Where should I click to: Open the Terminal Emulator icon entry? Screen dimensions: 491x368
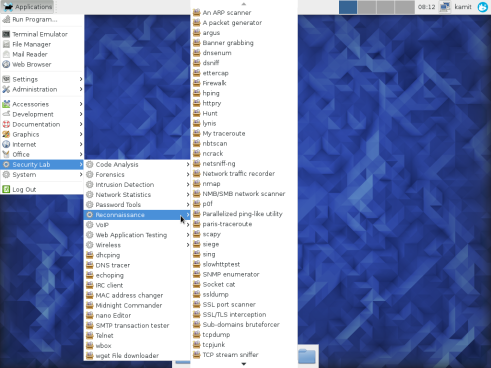(6, 34)
